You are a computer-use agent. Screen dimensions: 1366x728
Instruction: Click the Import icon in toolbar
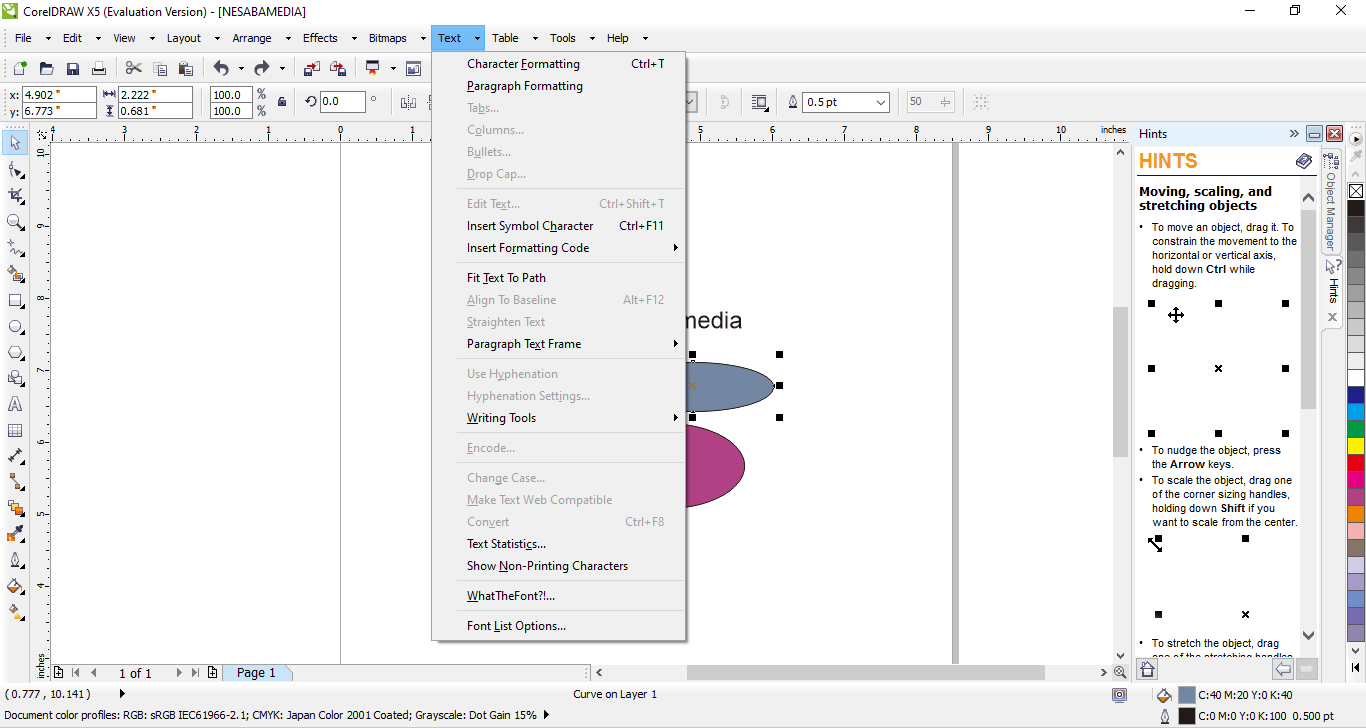311,69
